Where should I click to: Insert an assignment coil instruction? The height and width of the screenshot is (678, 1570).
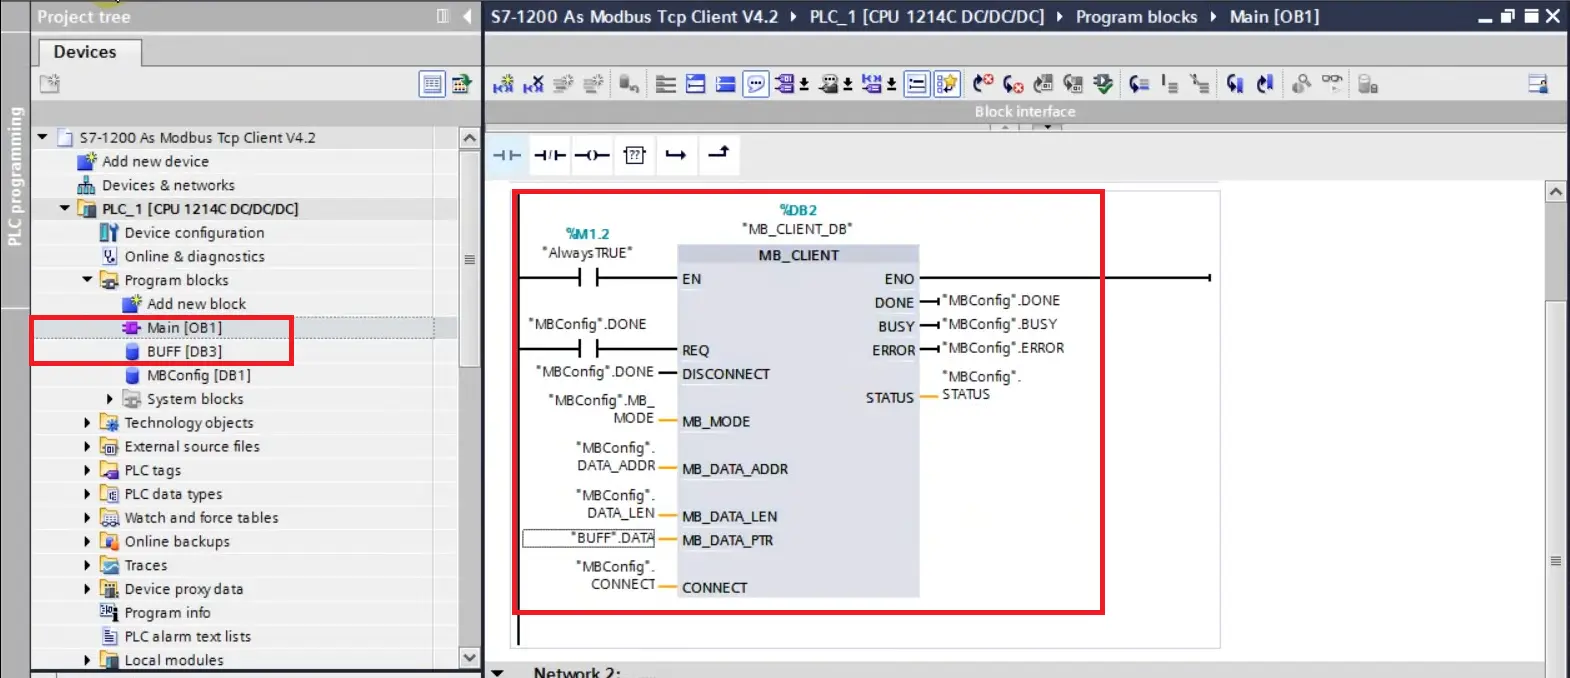pos(592,155)
